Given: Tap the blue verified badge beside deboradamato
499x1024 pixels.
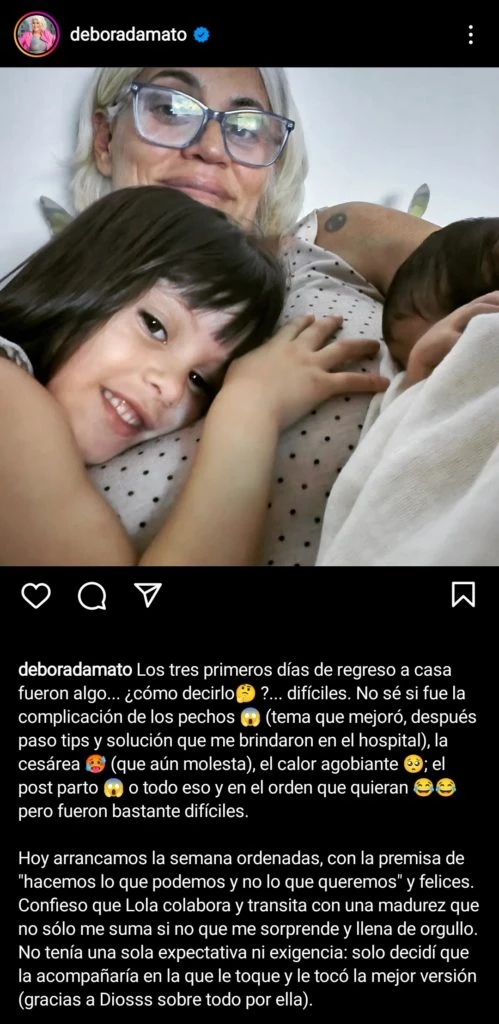Looking at the screenshot, I should [x=202, y=35].
